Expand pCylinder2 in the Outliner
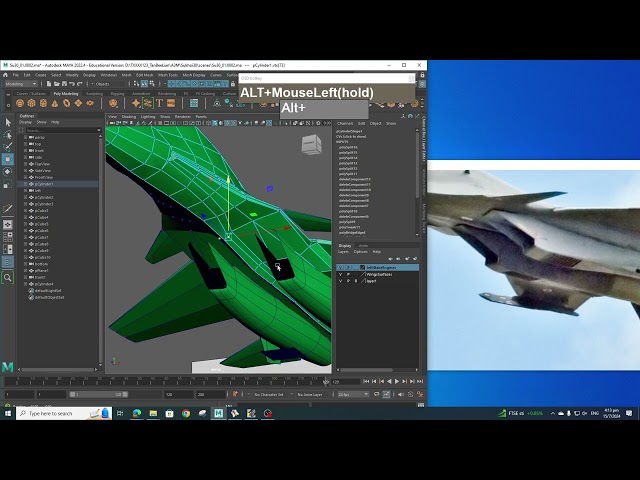 (26, 197)
